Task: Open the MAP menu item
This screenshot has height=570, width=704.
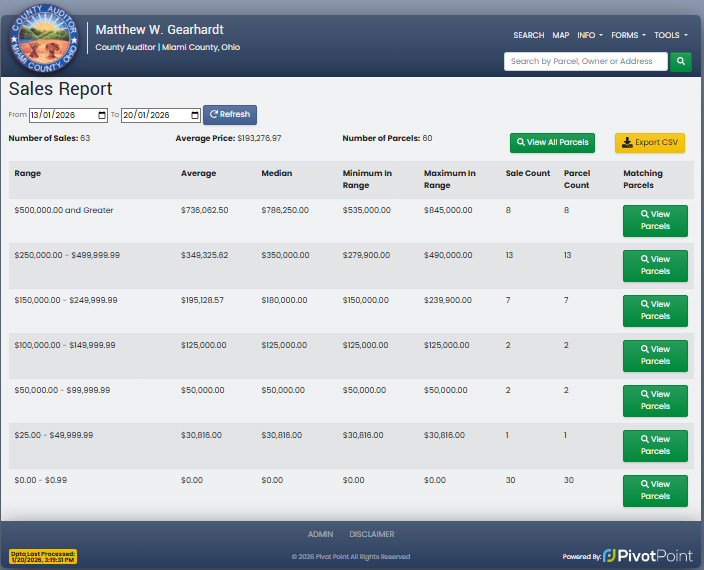Action: (x=561, y=35)
